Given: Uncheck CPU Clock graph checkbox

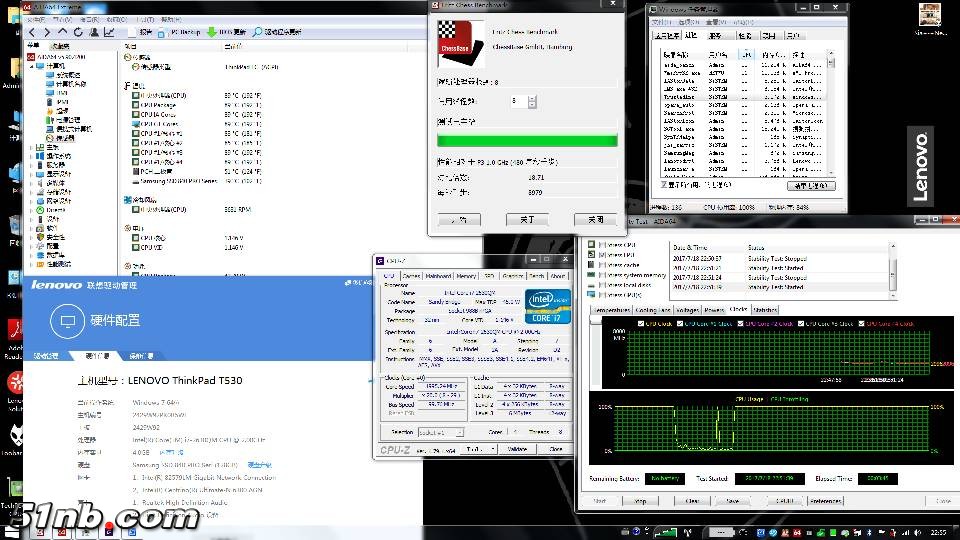Looking at the screenshot, I should (x=641, y=323).
